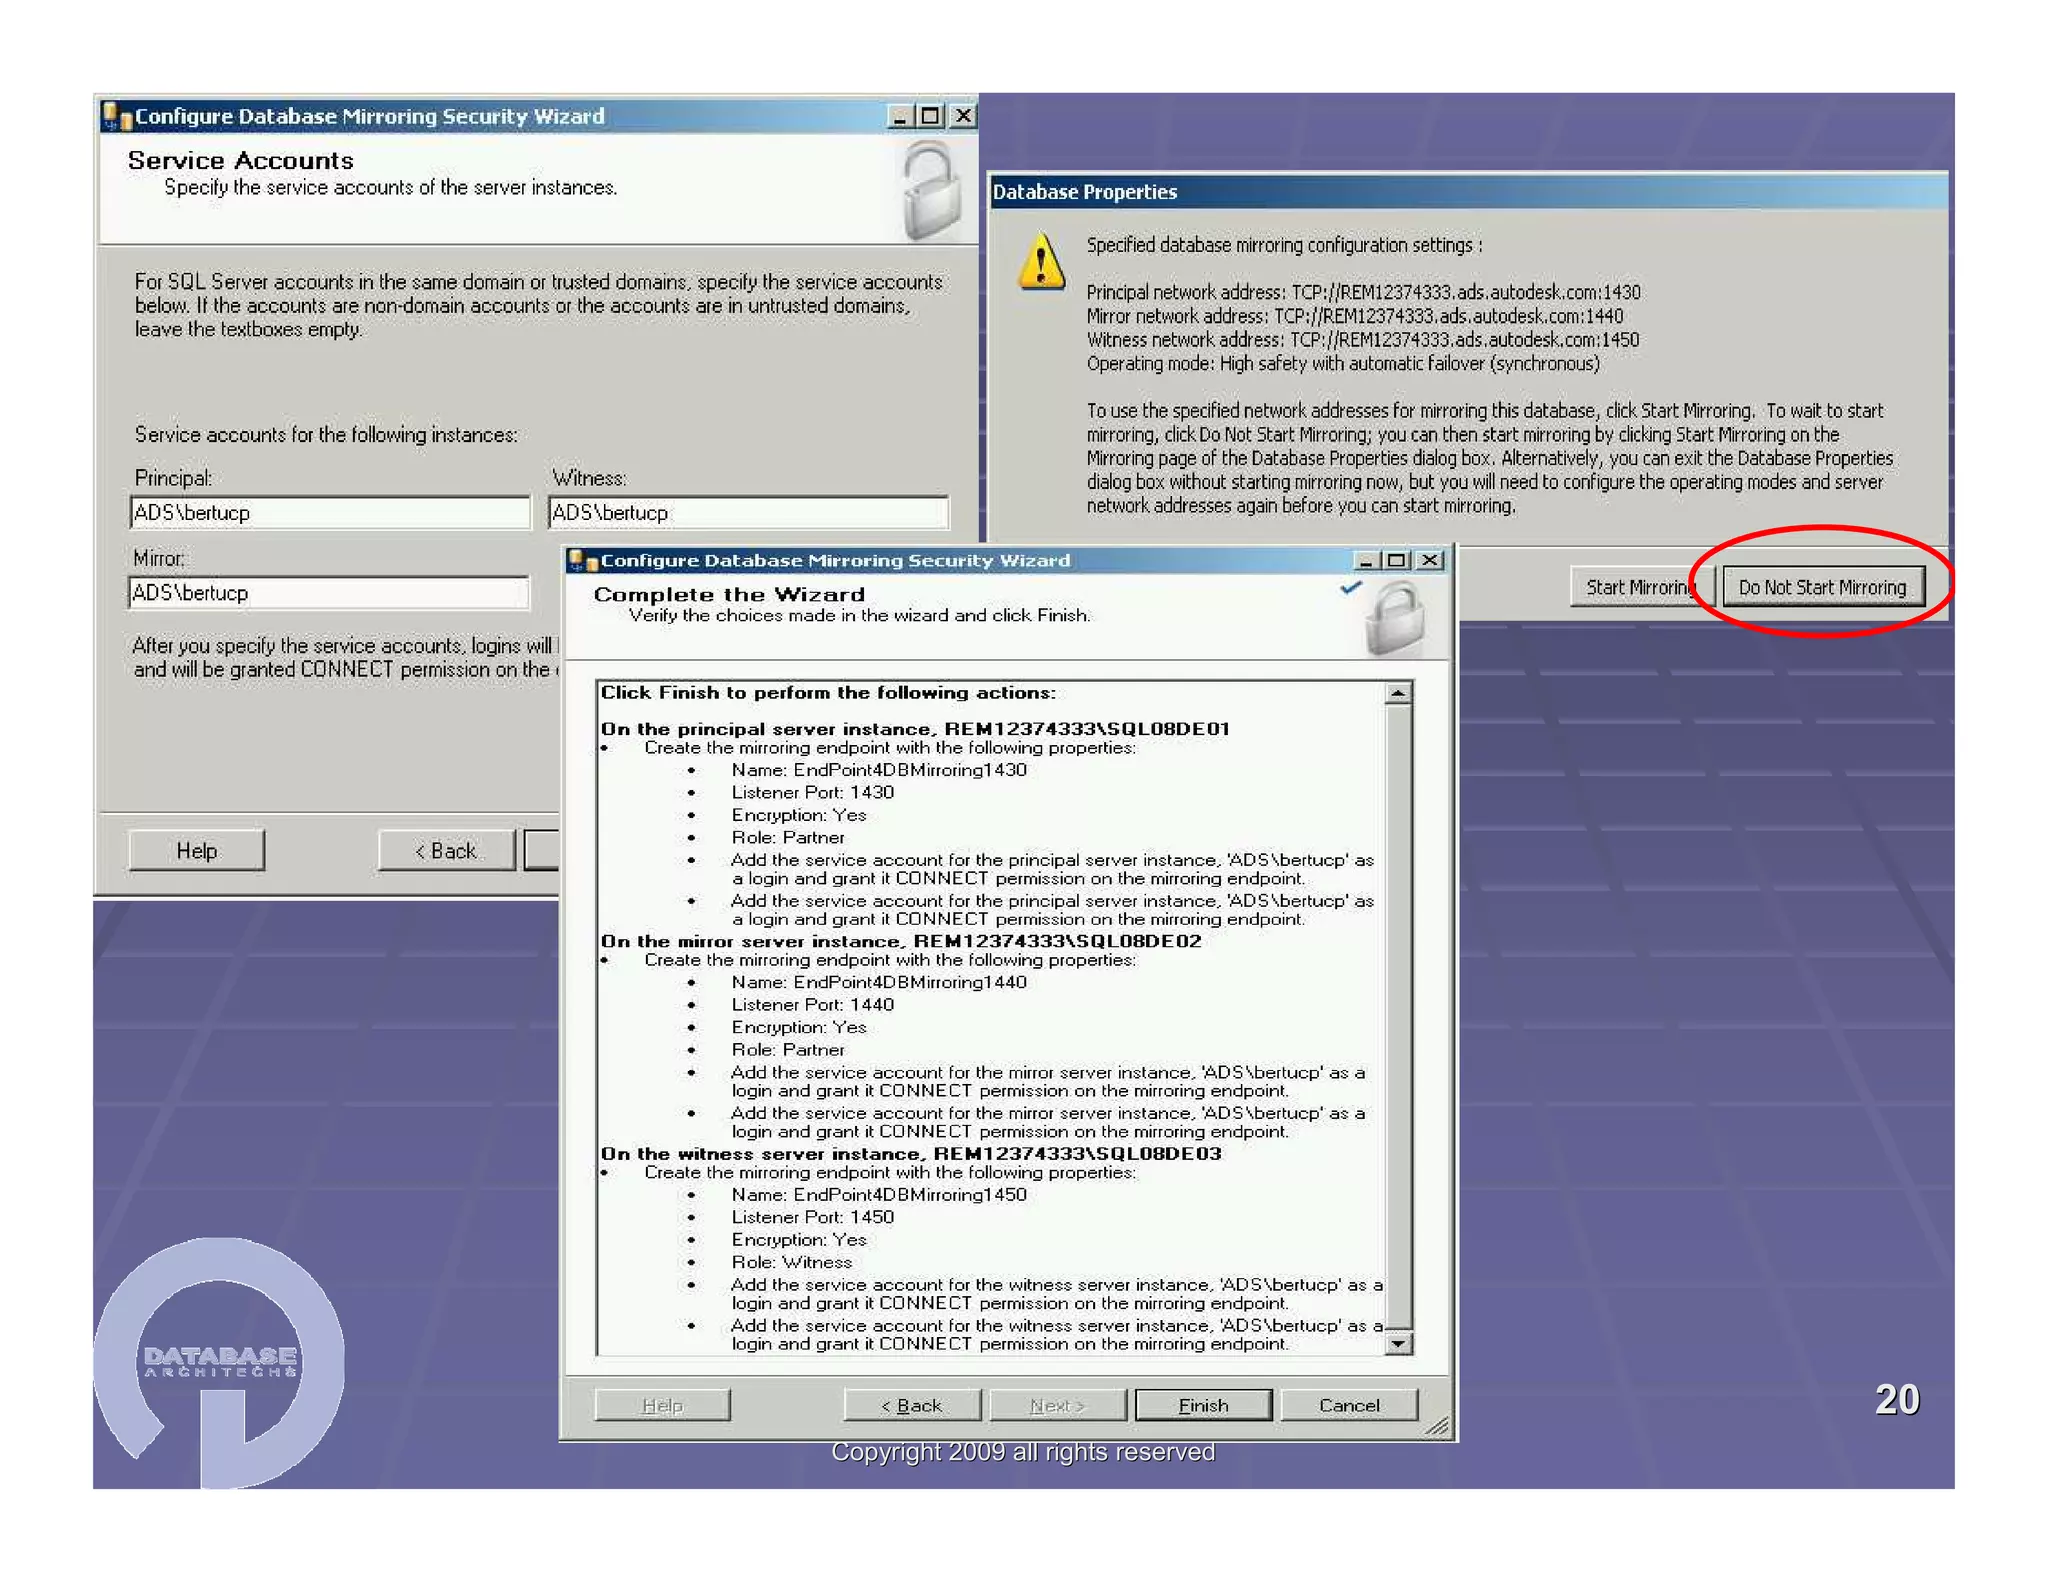Click Database Properties title bar

pos(1468,191)
